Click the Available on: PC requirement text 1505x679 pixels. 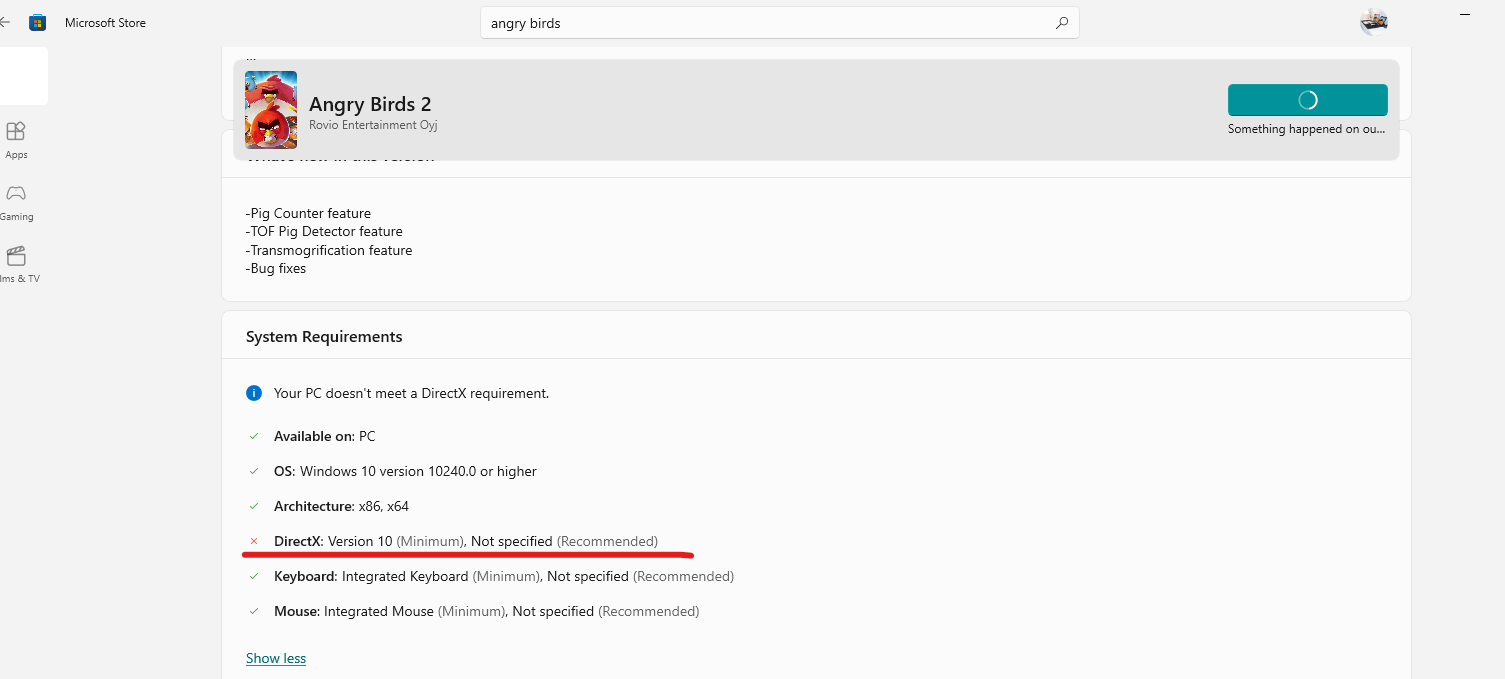click(x=325, y=436)
